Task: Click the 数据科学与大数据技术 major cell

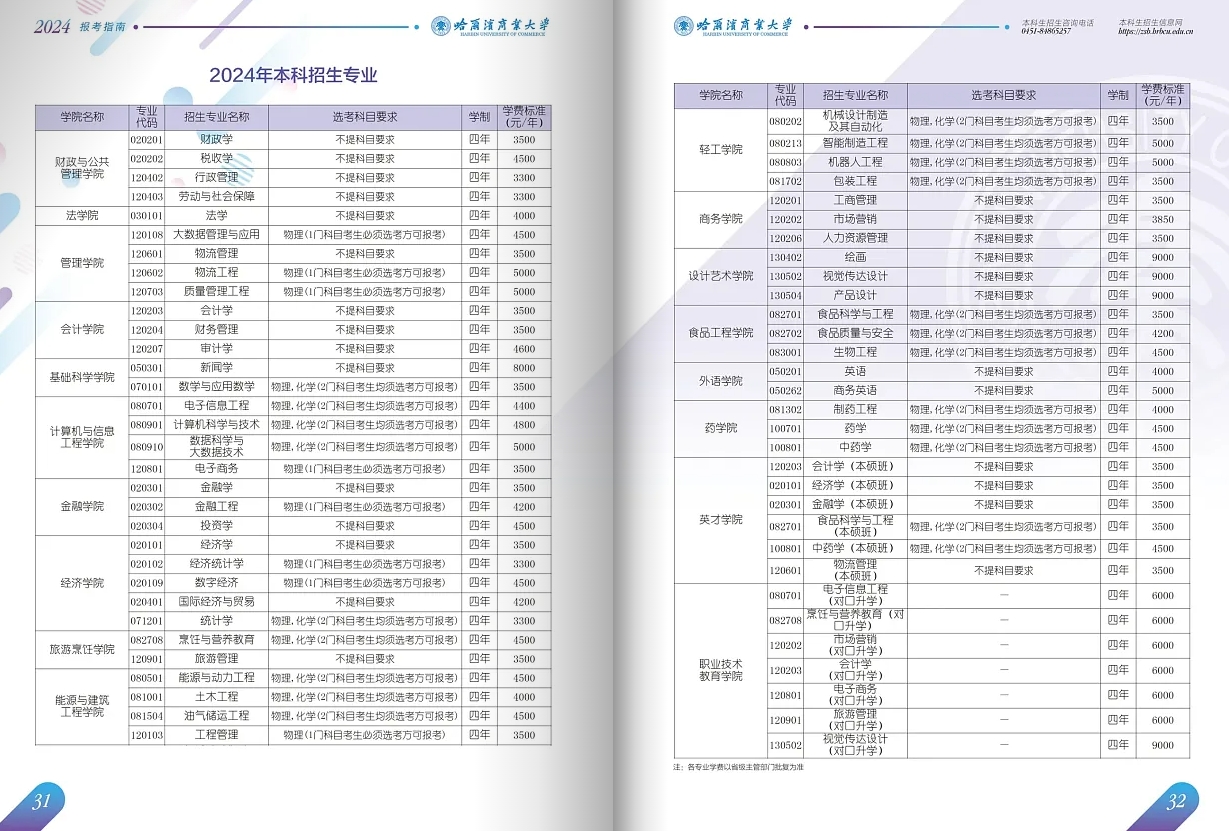Action: (x=216, y=447)
